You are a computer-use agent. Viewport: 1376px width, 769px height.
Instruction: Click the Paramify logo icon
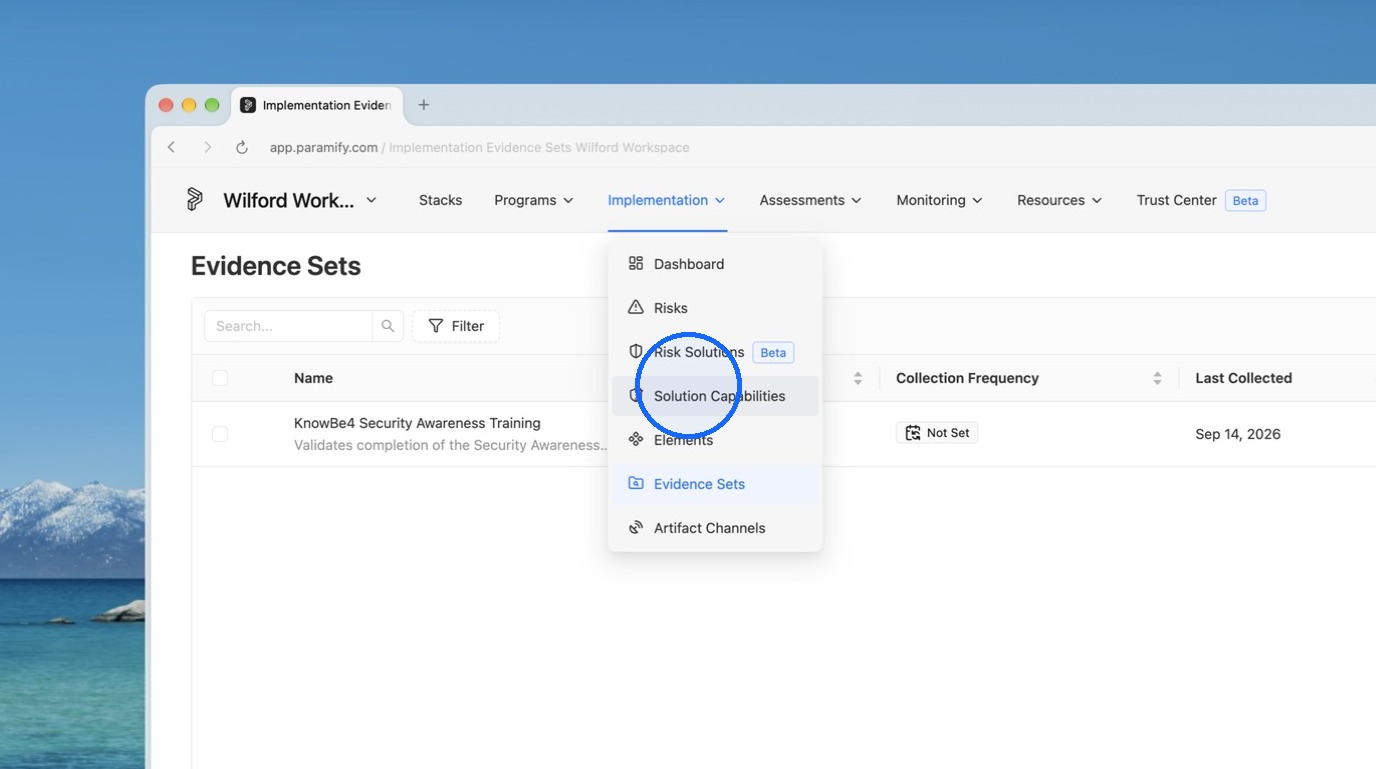click(195, 200)
